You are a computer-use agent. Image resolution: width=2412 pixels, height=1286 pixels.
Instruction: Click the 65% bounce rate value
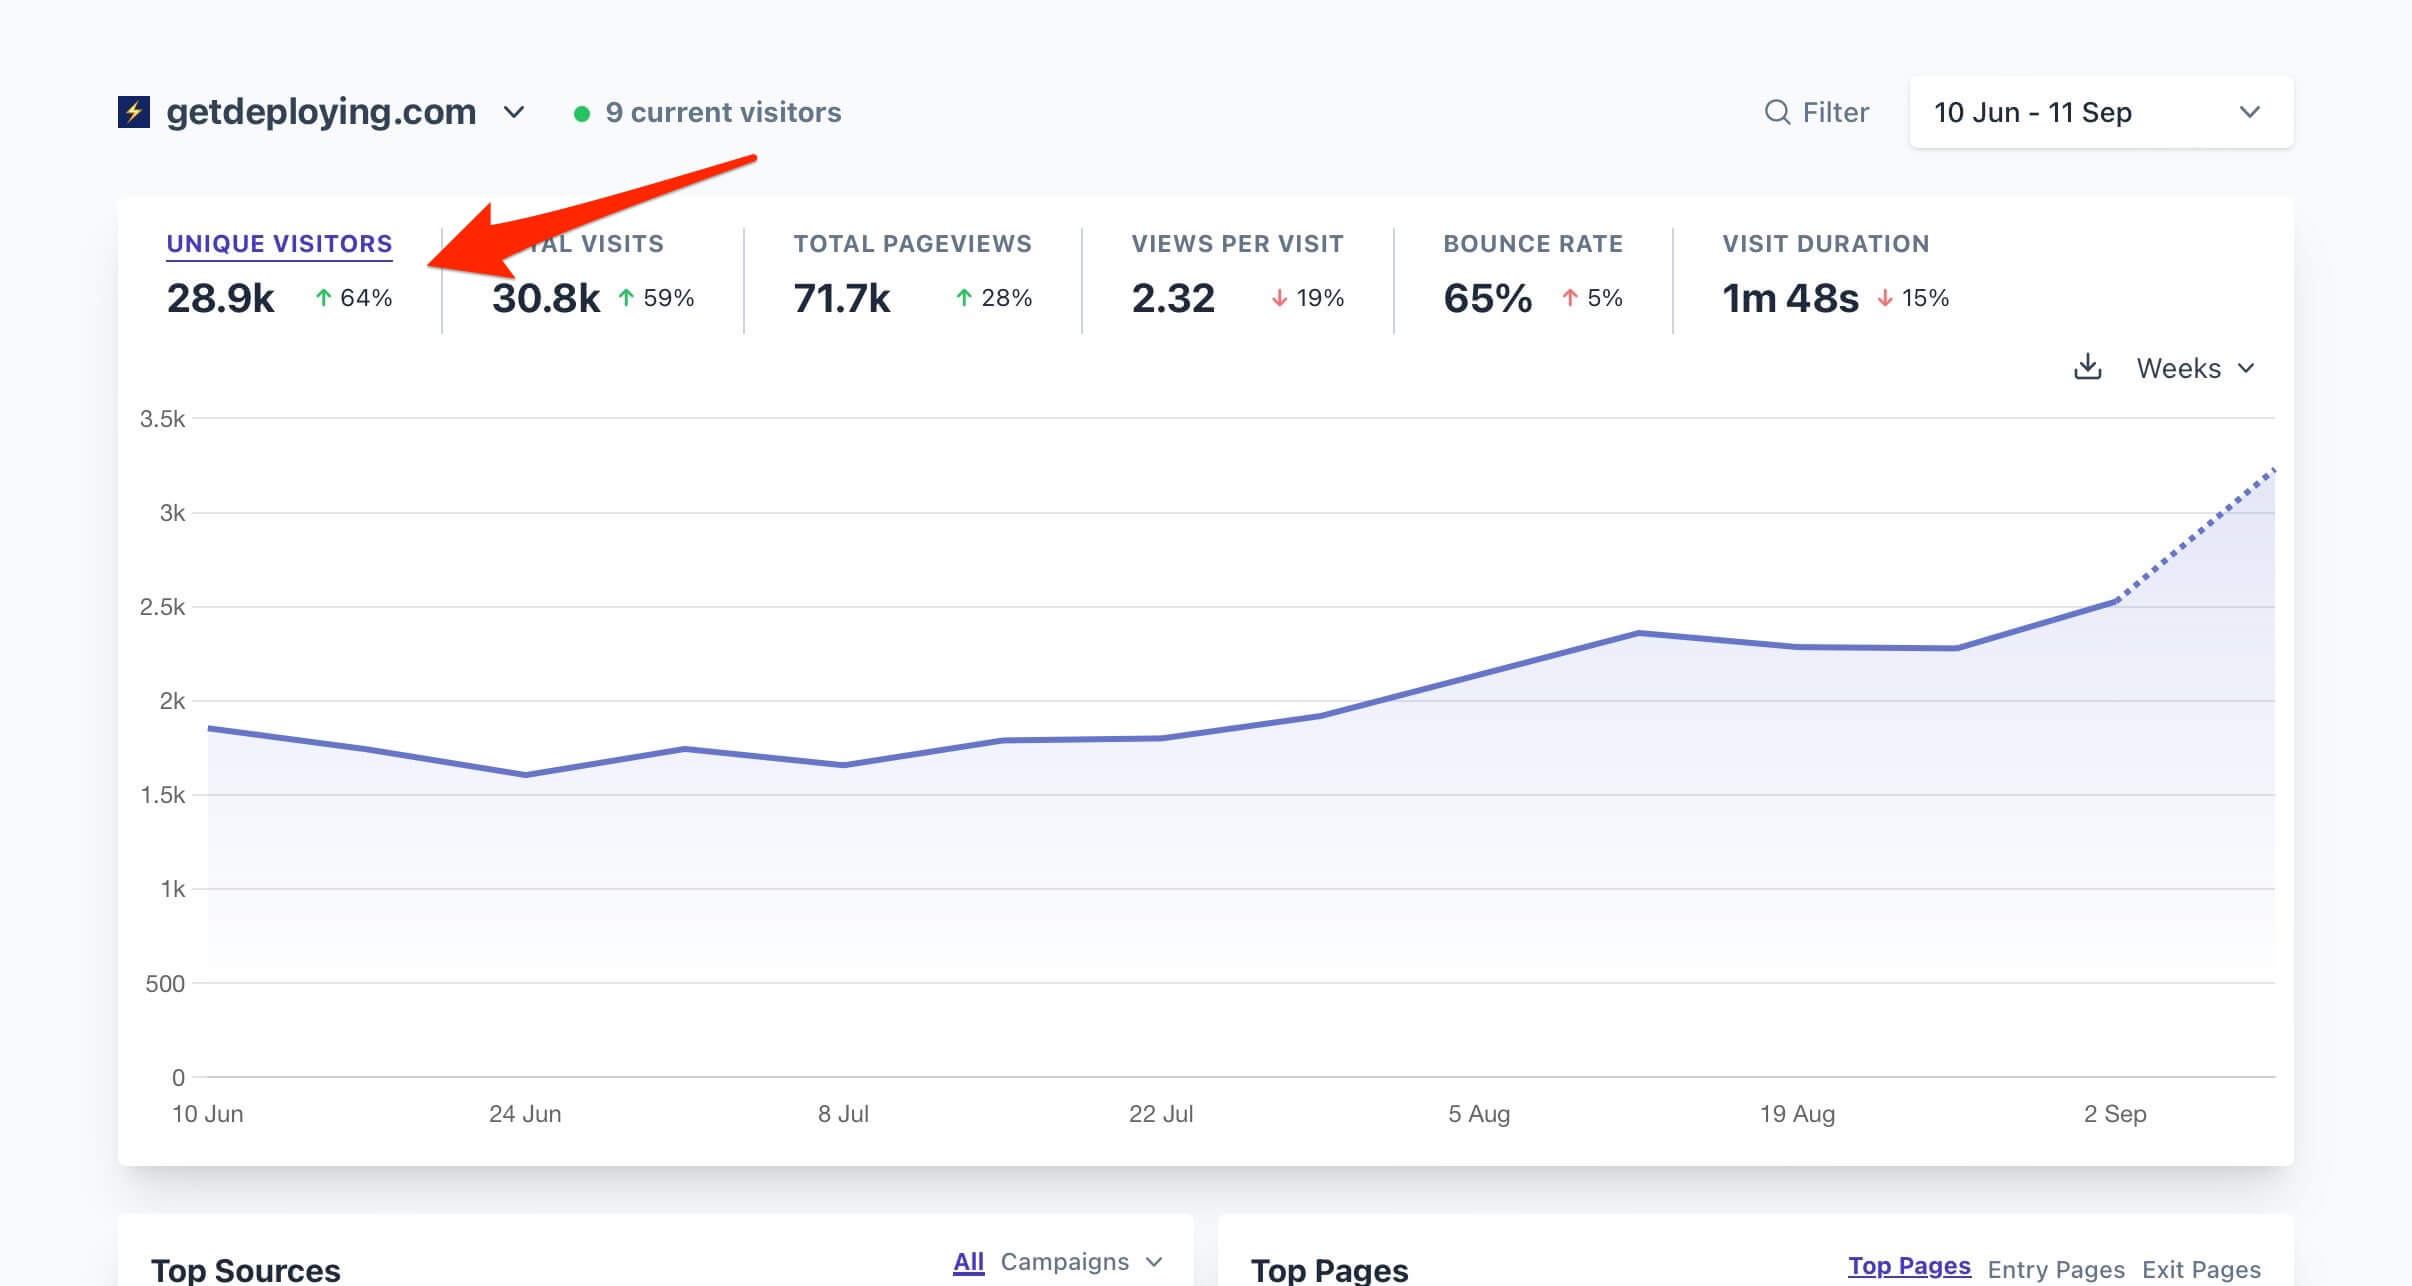1487,298
